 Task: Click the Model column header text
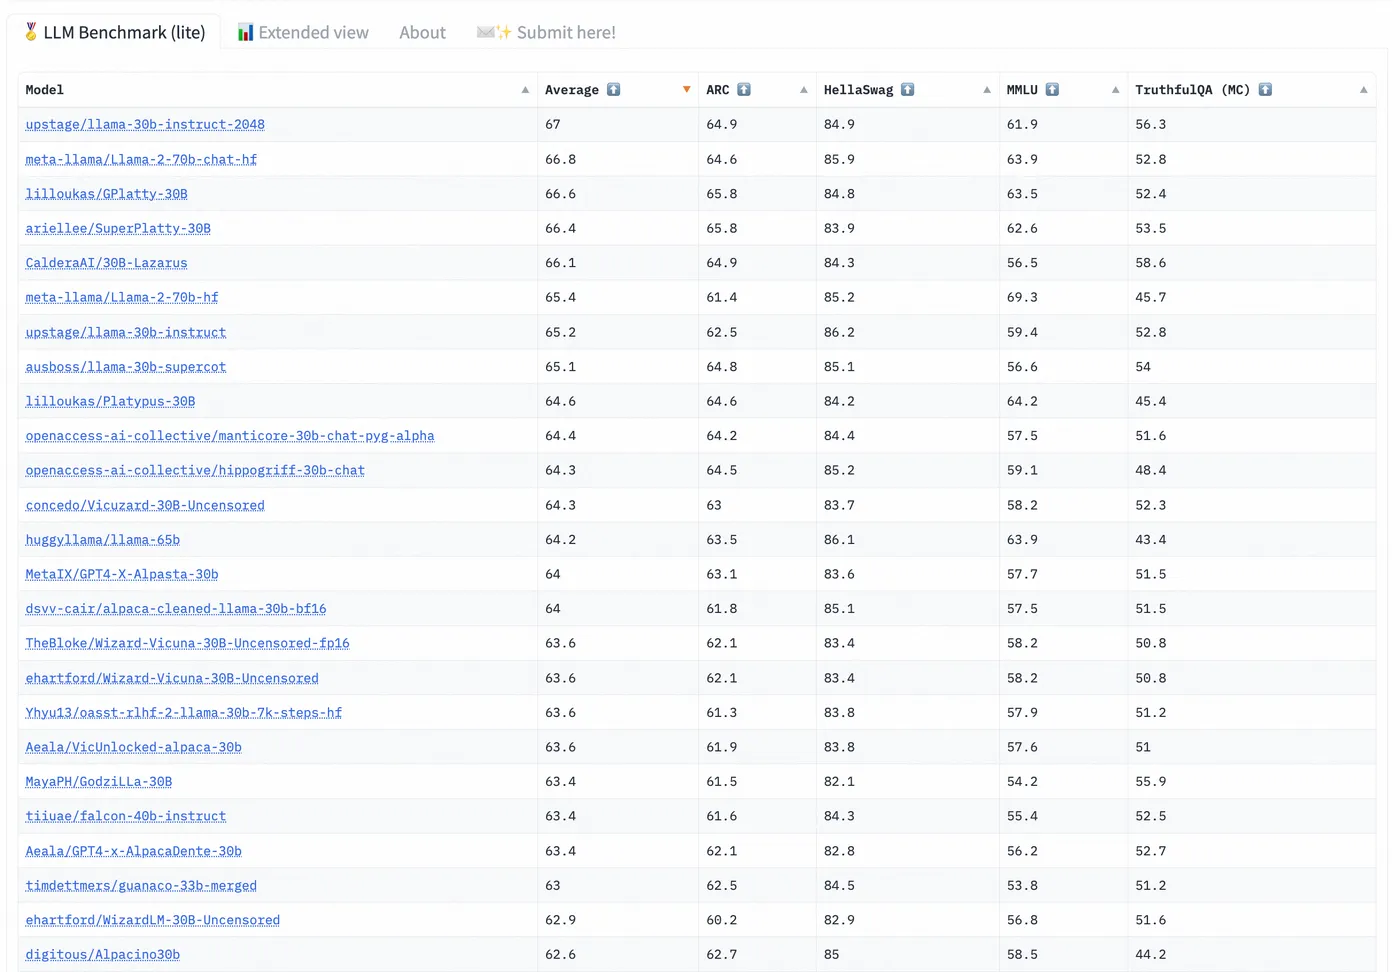tap(44, 90)
